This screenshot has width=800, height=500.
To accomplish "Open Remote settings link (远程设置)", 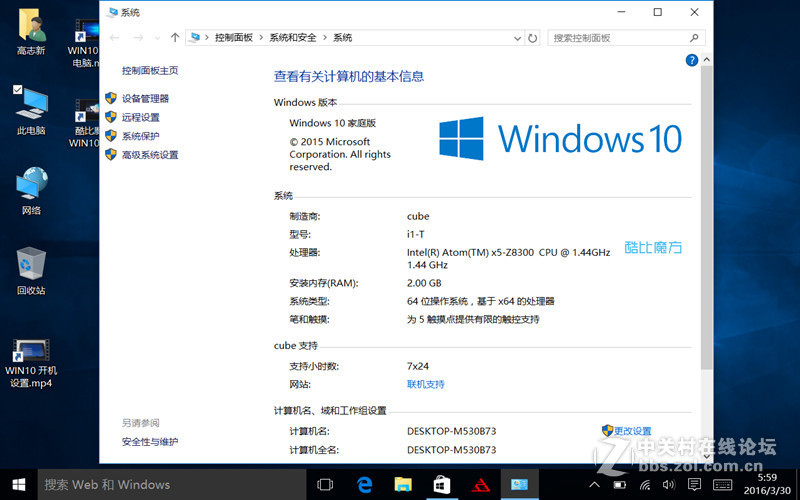I will [140, 117].
